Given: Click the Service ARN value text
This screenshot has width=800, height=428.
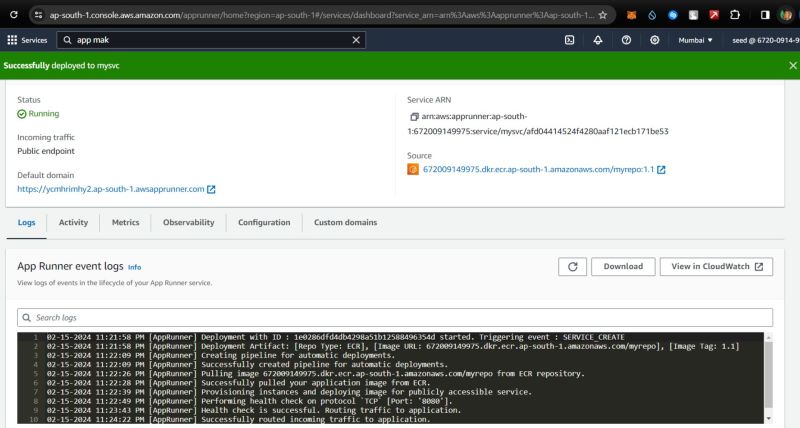Looking at the screenshot, I should coord(538,124).
